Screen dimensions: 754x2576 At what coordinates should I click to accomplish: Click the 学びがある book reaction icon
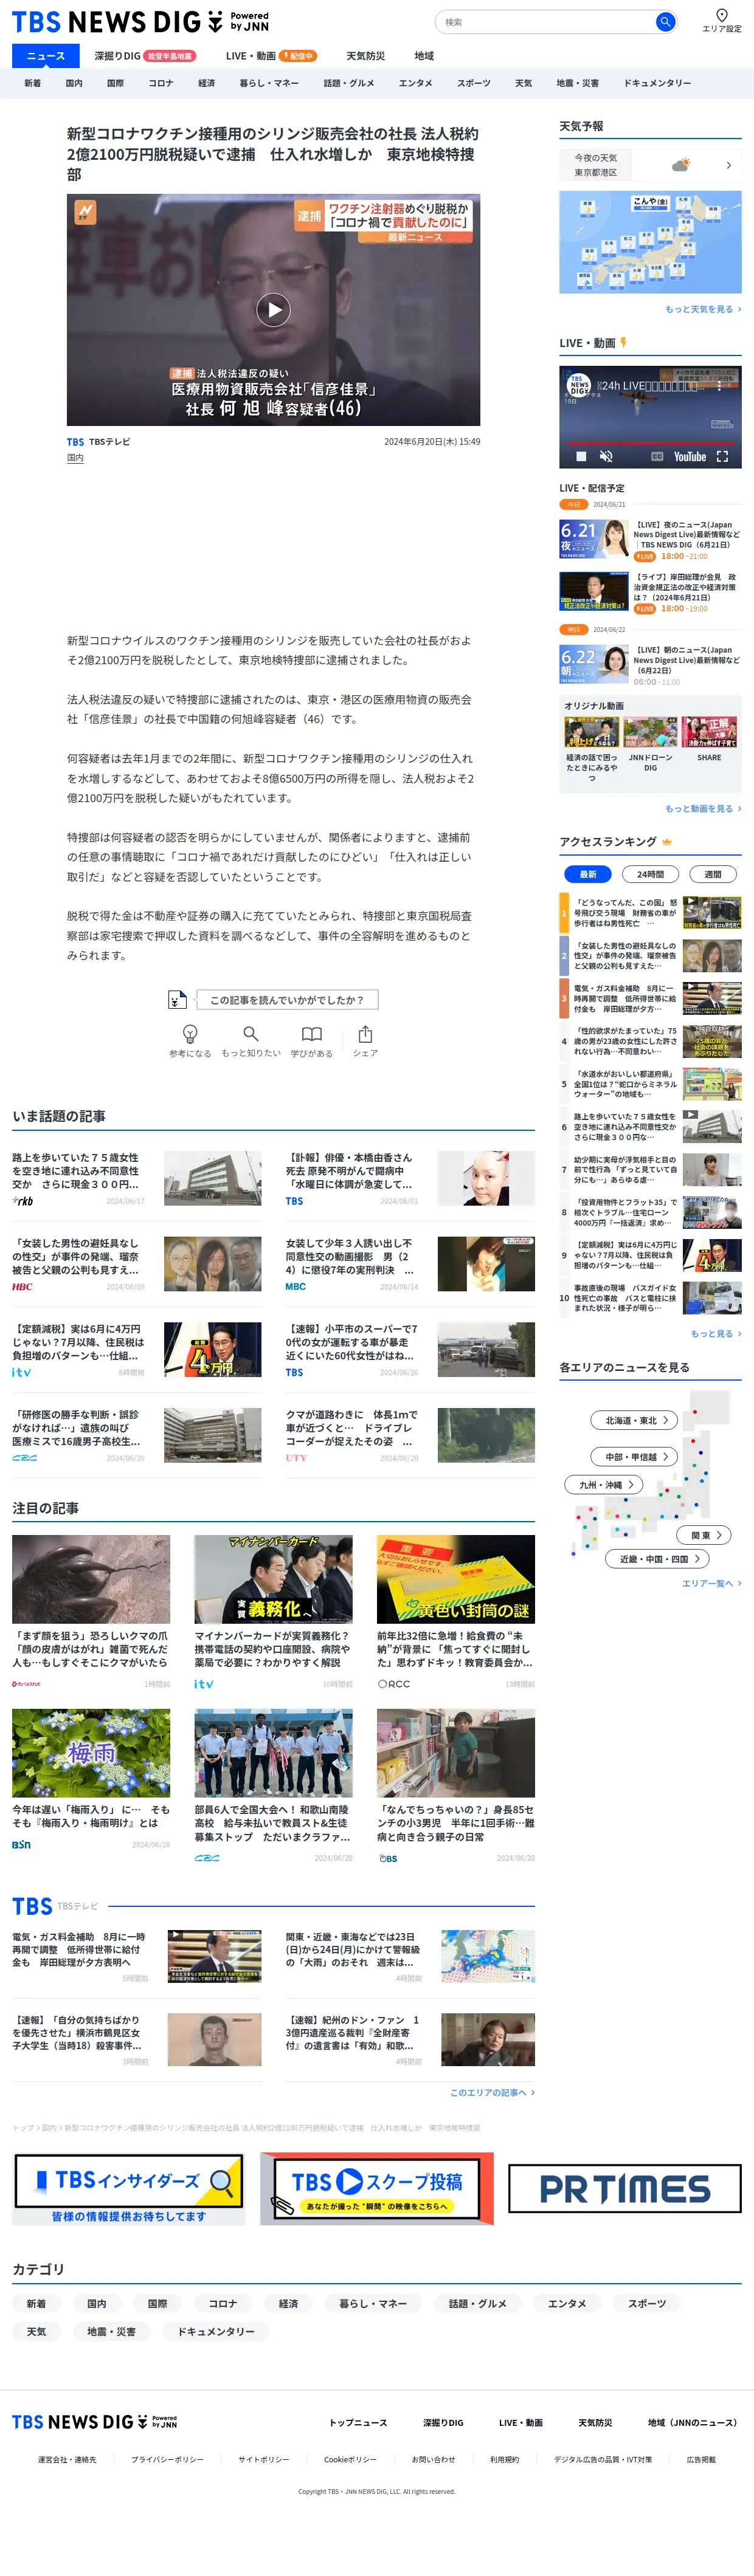point(312,1034)
